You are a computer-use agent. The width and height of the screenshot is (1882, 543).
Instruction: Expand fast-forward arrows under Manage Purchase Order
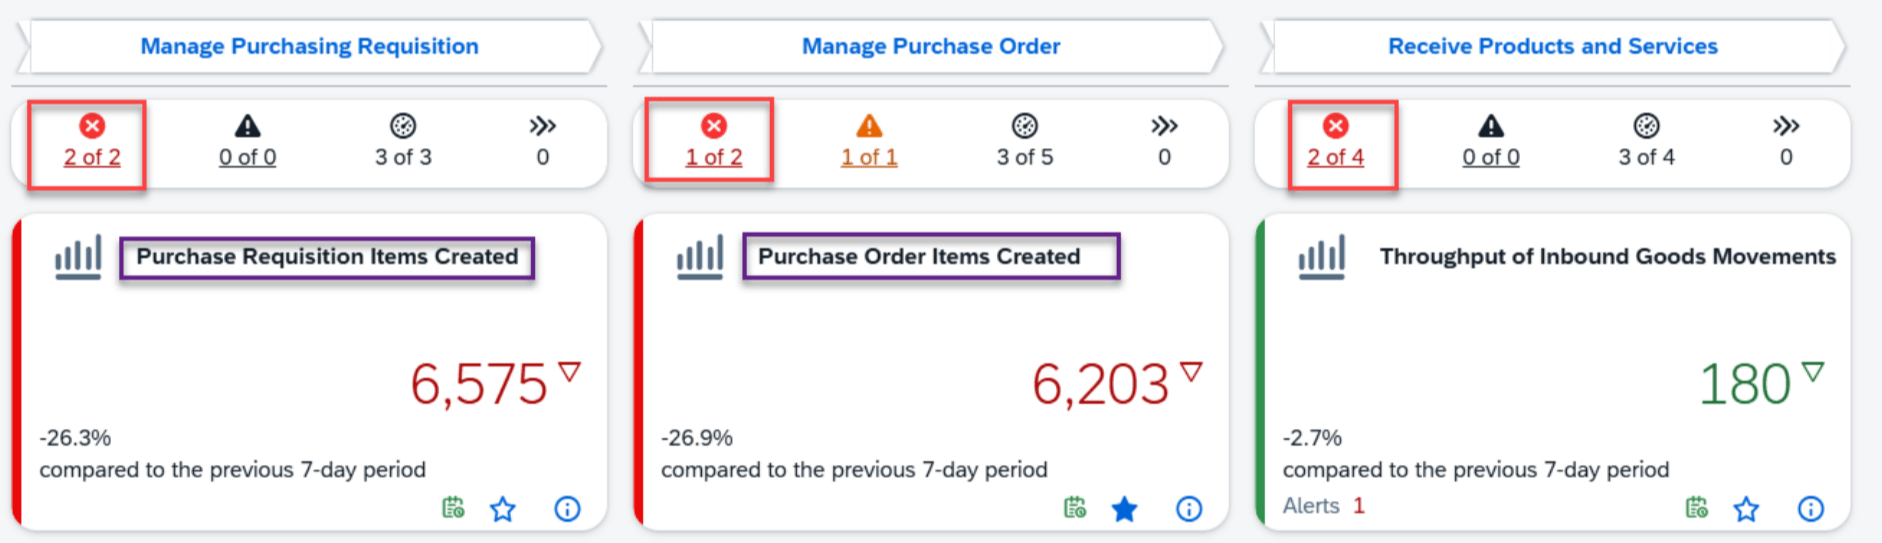[1164, 126]
